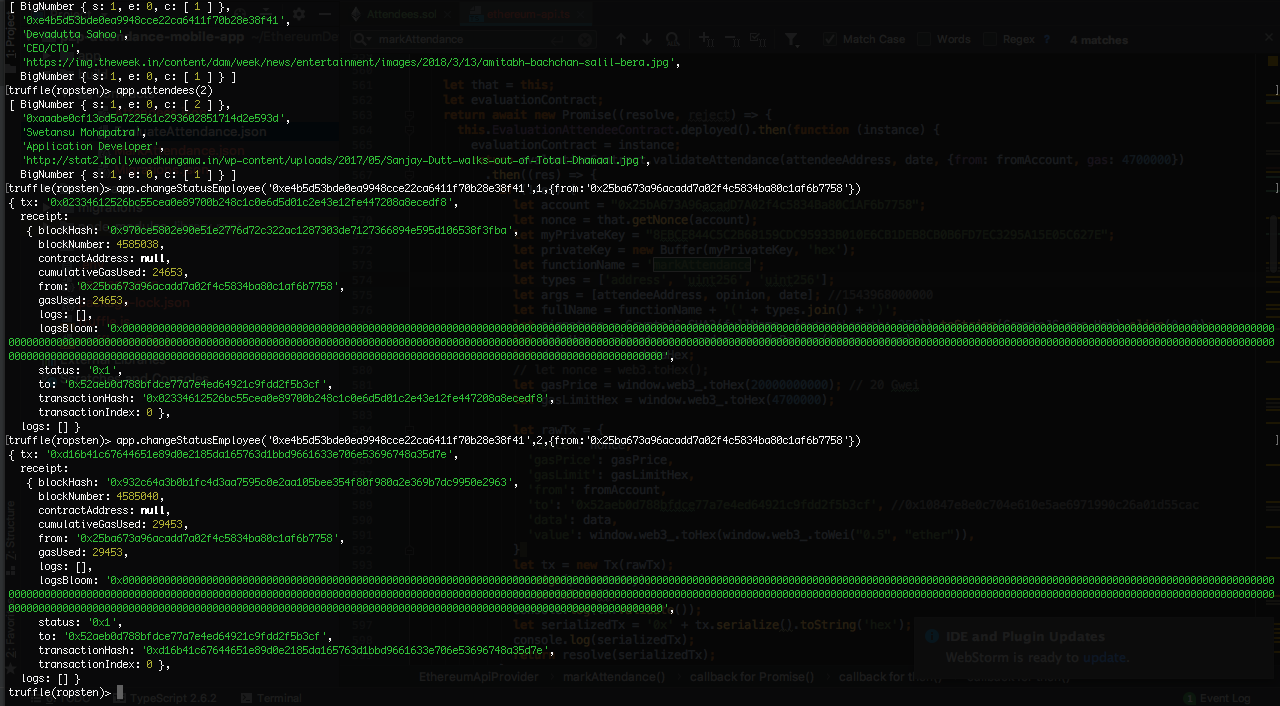The height and width of the screenshot is (706, 1280).
Task: Open the search filter funnel icon
Action: click(791, 39)
